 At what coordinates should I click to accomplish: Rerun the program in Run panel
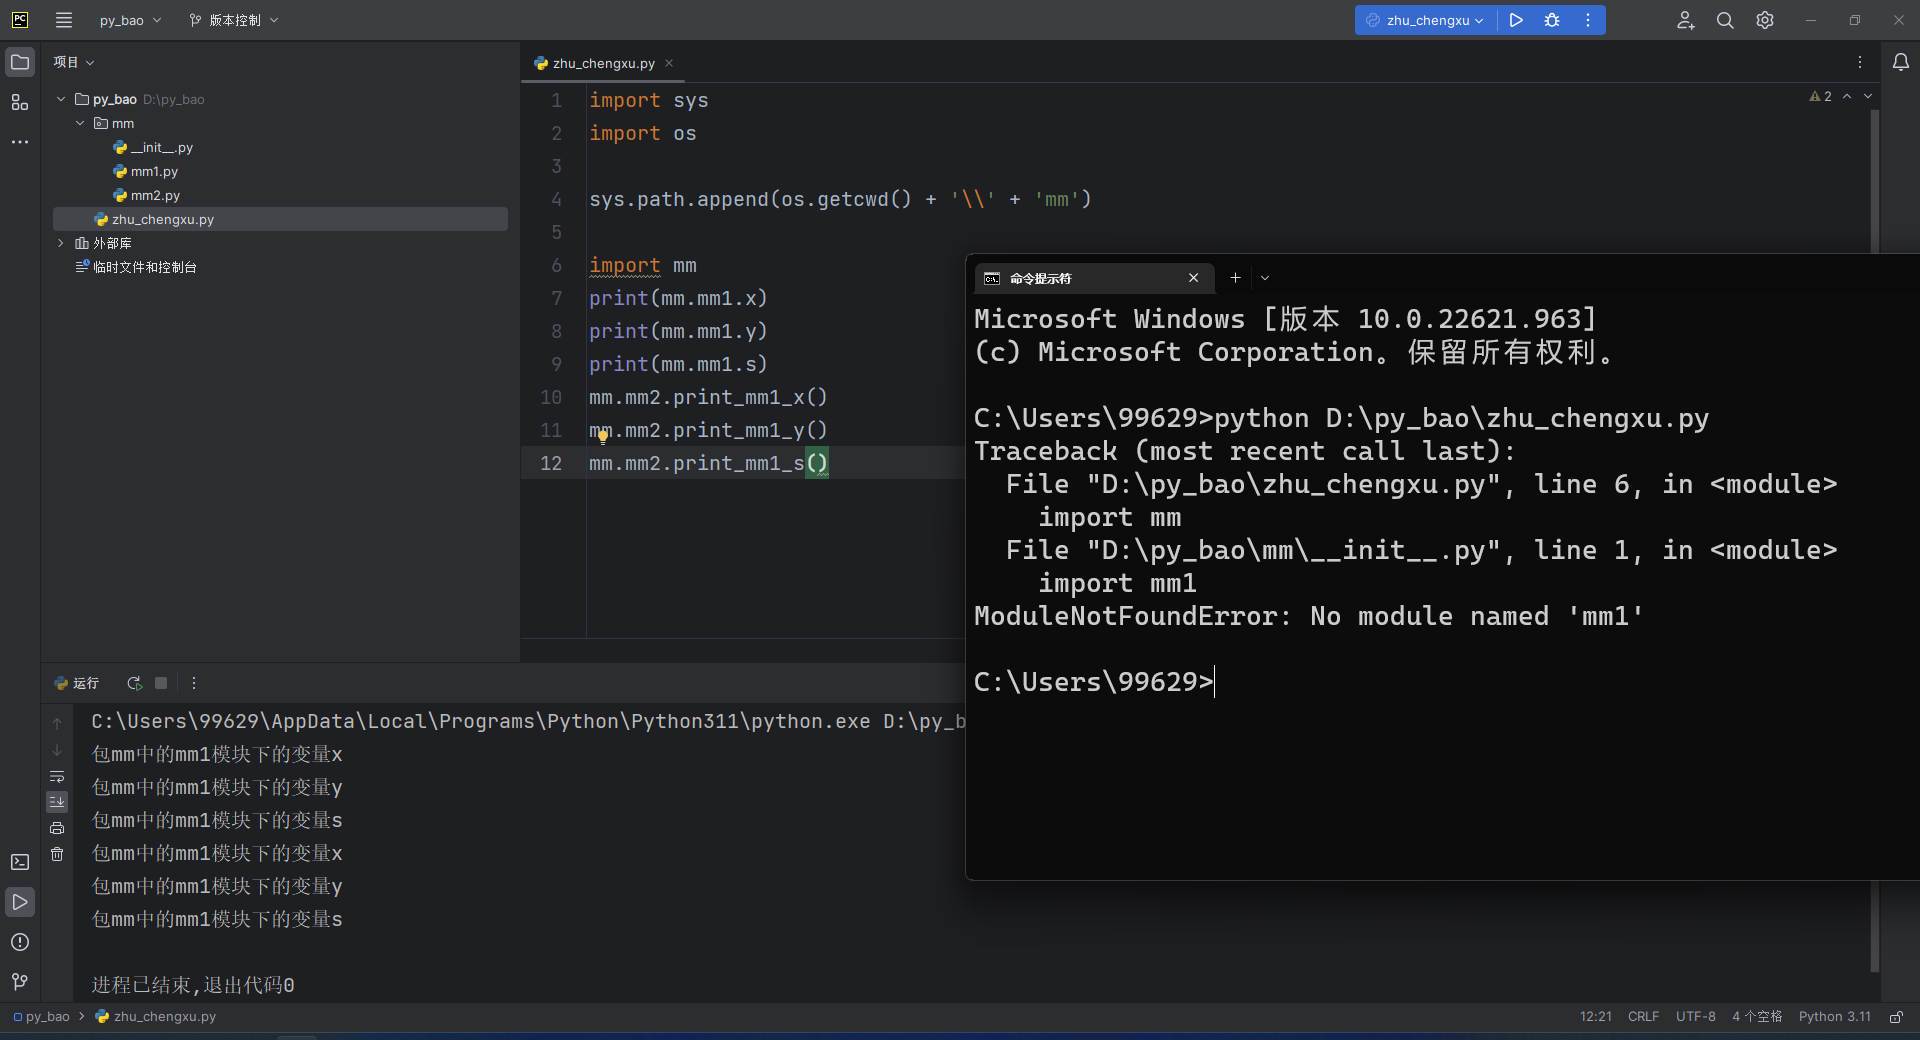134,683
